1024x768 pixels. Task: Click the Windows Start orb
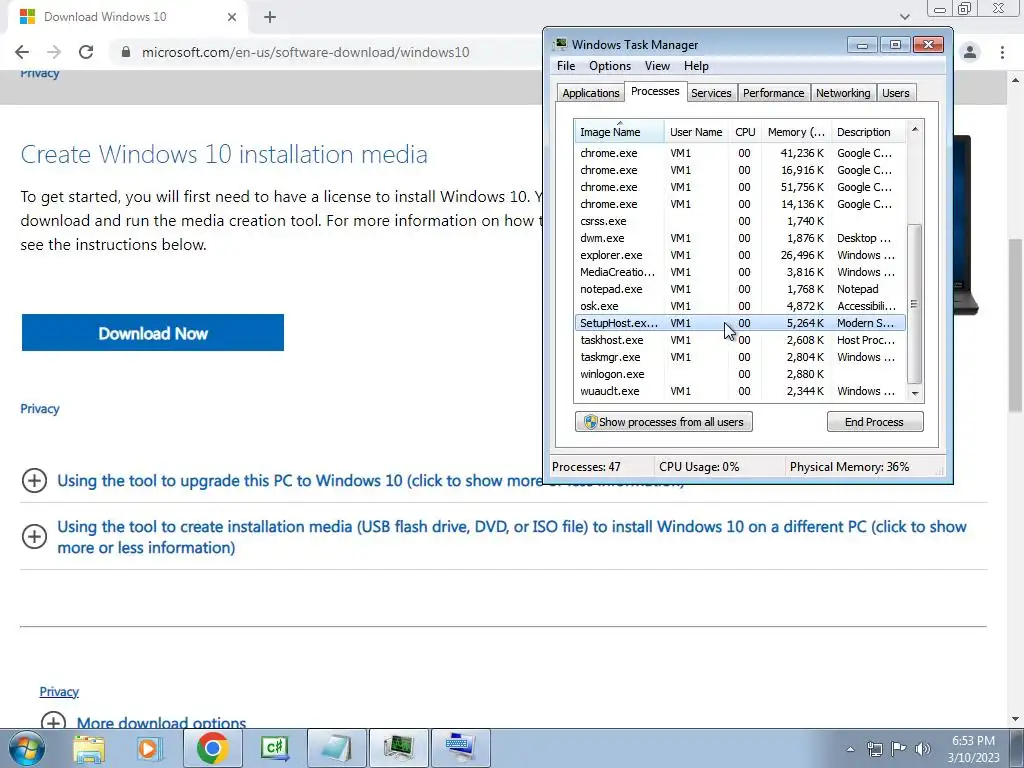(x=27, y=748)
